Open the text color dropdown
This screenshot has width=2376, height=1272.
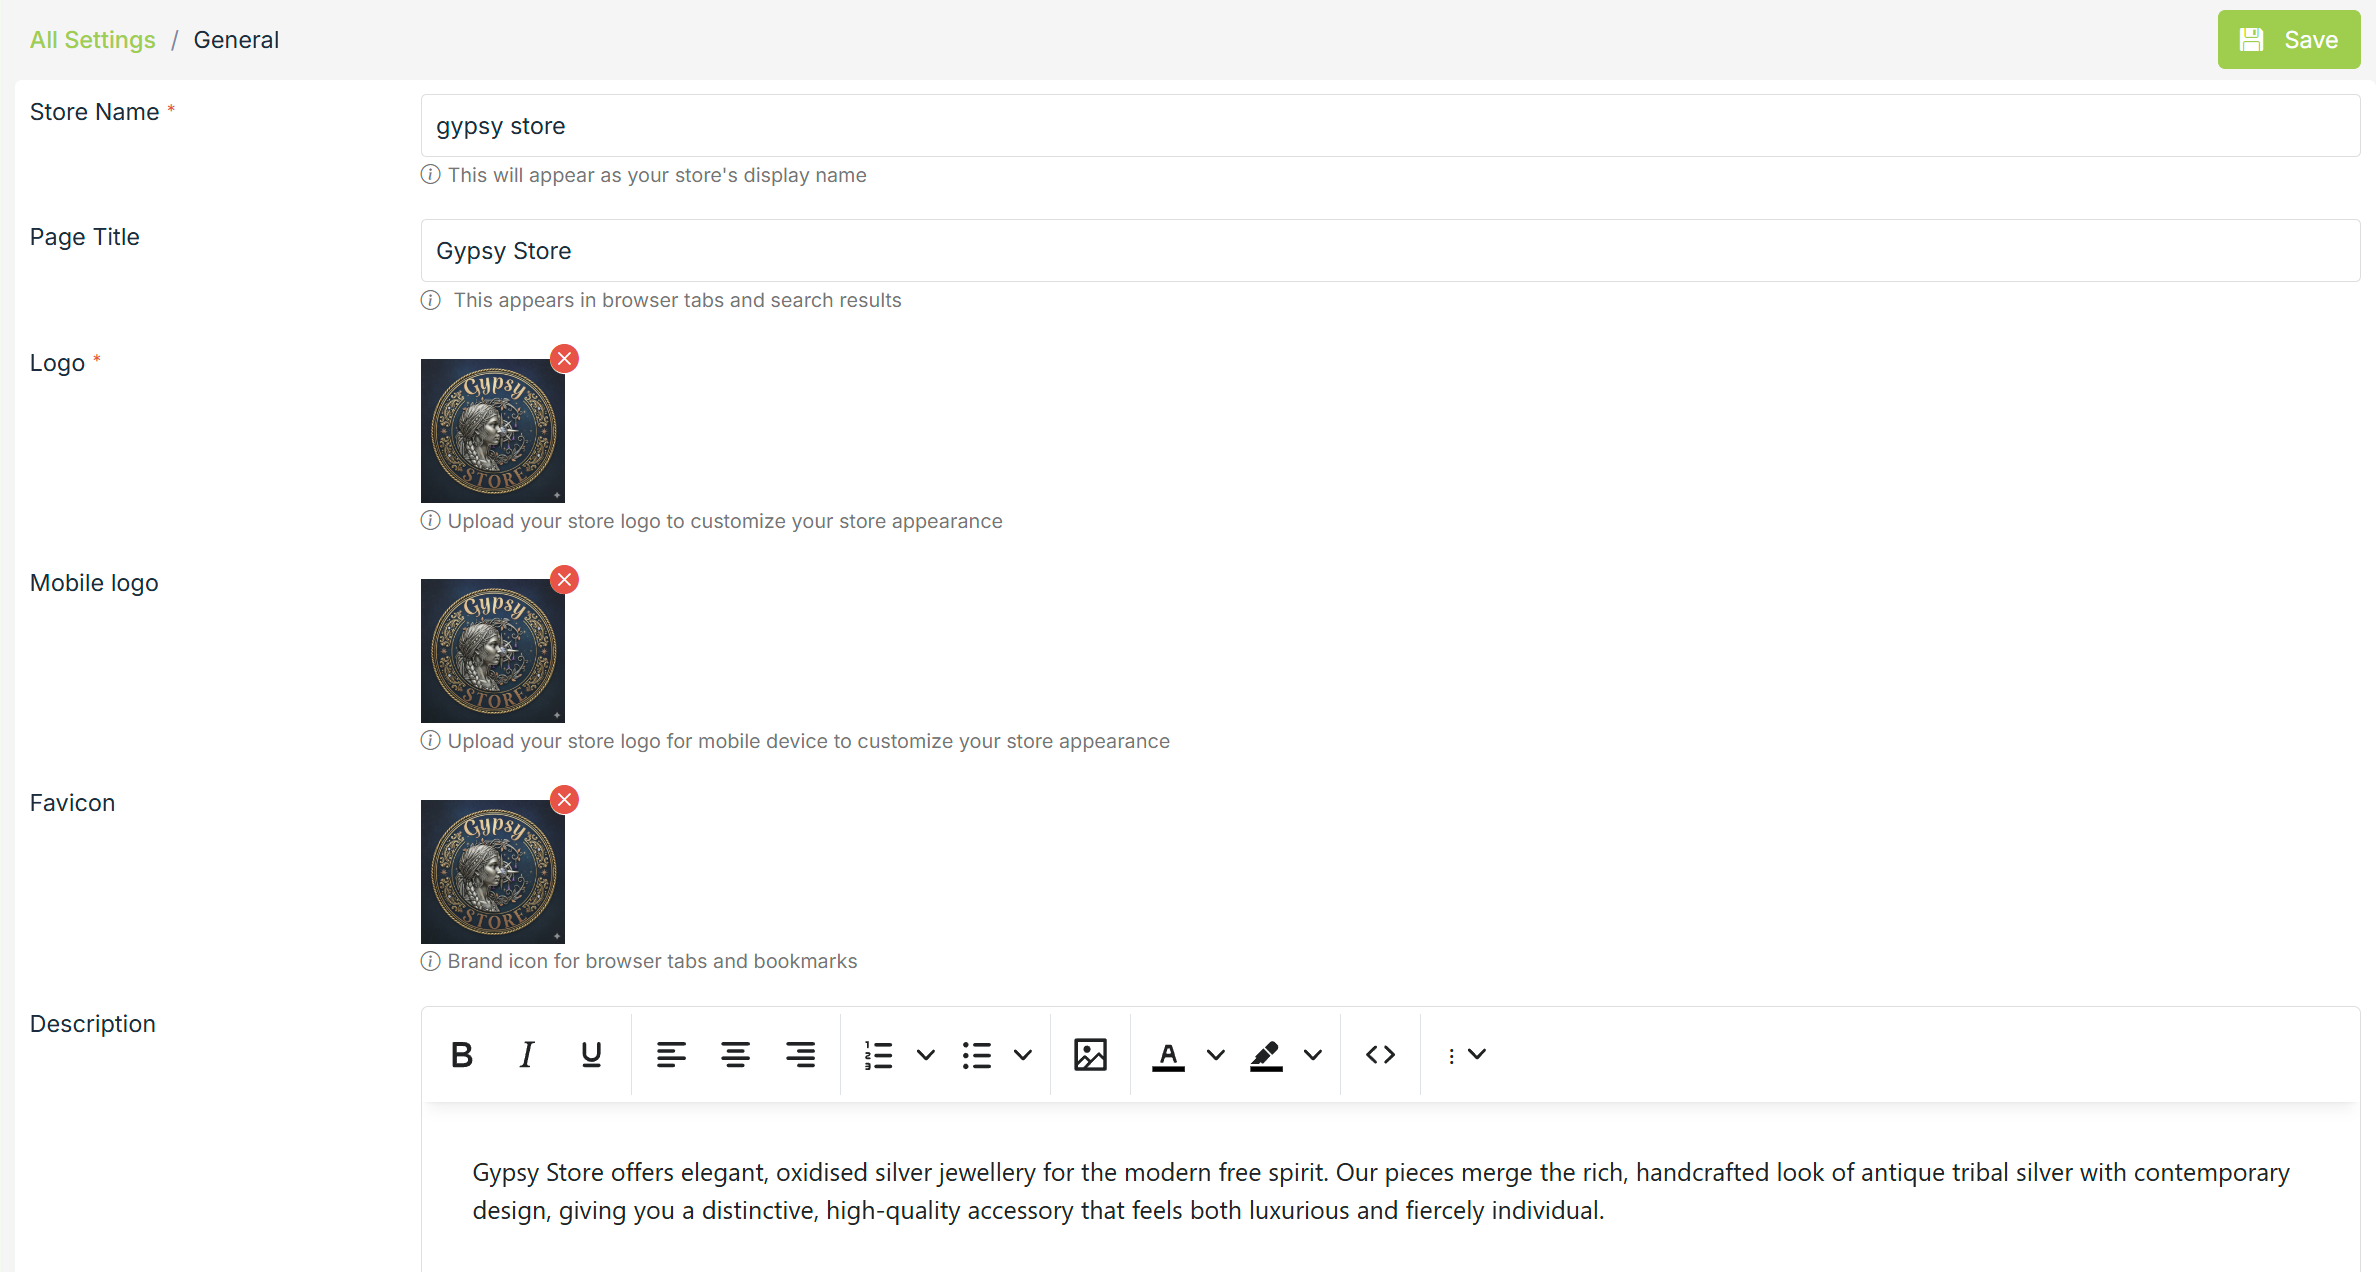(1216, 1054)
